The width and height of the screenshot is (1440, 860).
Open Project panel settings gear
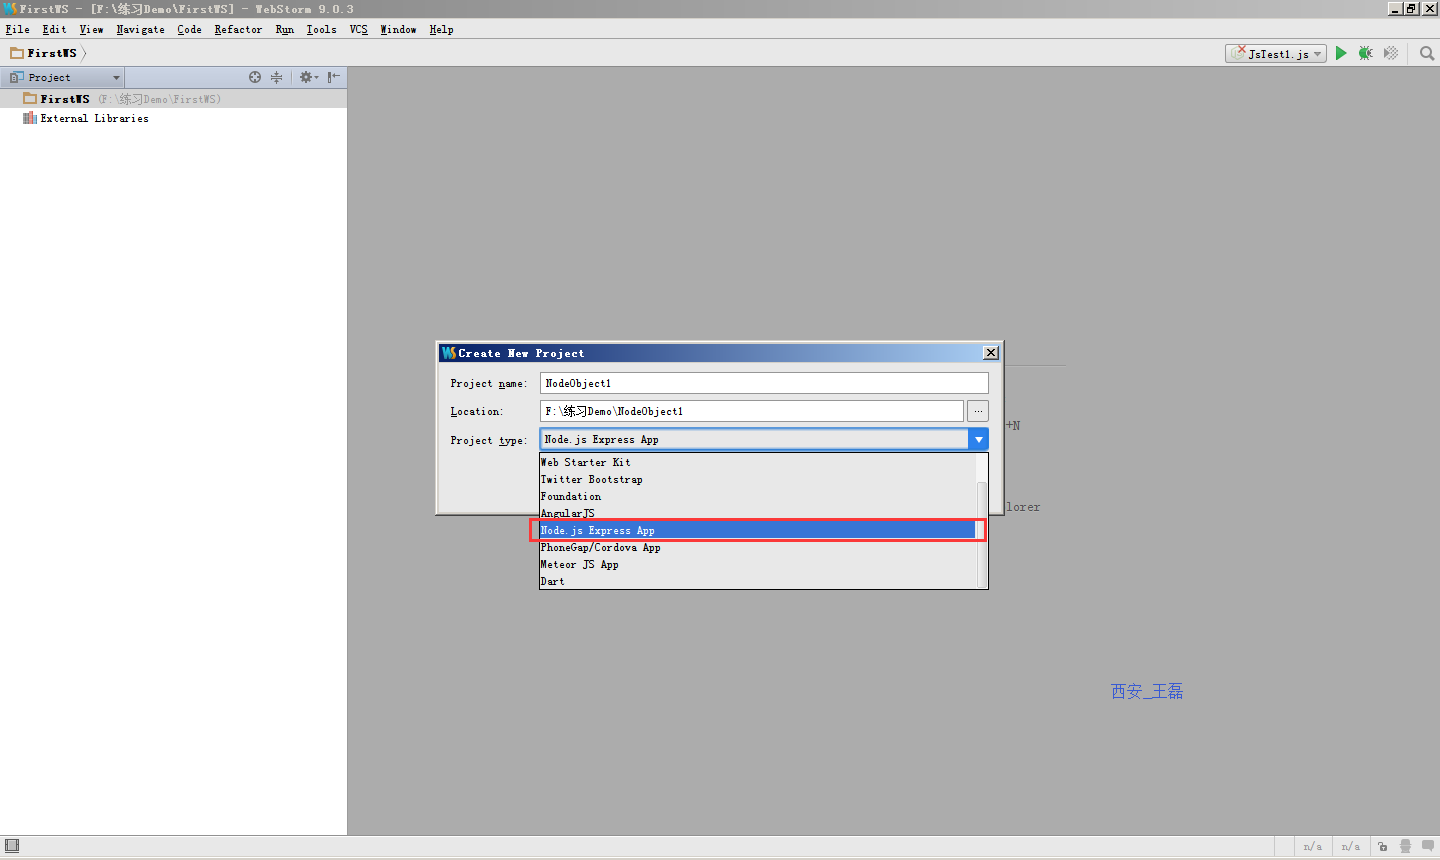pyautogui.click(x=308, y=77)
